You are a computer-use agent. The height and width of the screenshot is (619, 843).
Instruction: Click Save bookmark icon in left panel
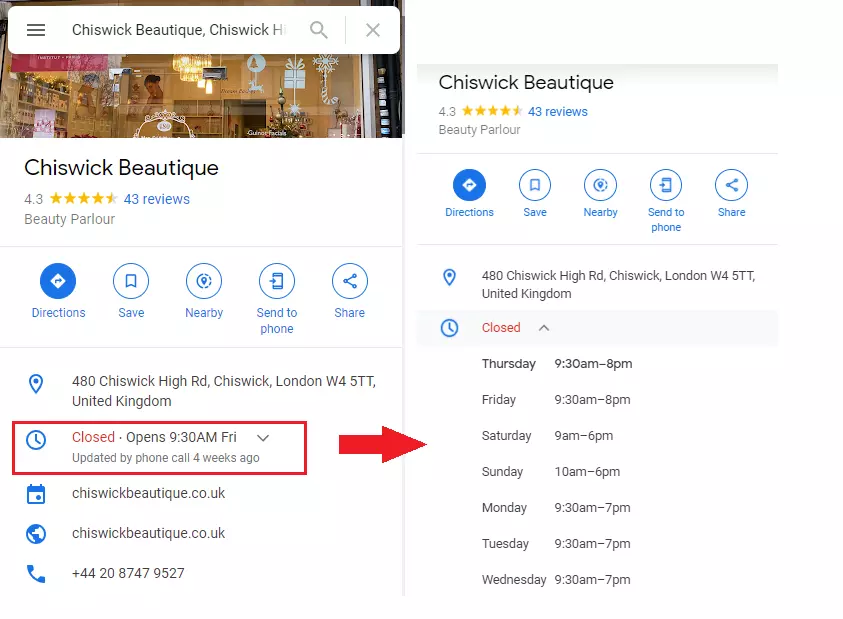tap(131, 281)
